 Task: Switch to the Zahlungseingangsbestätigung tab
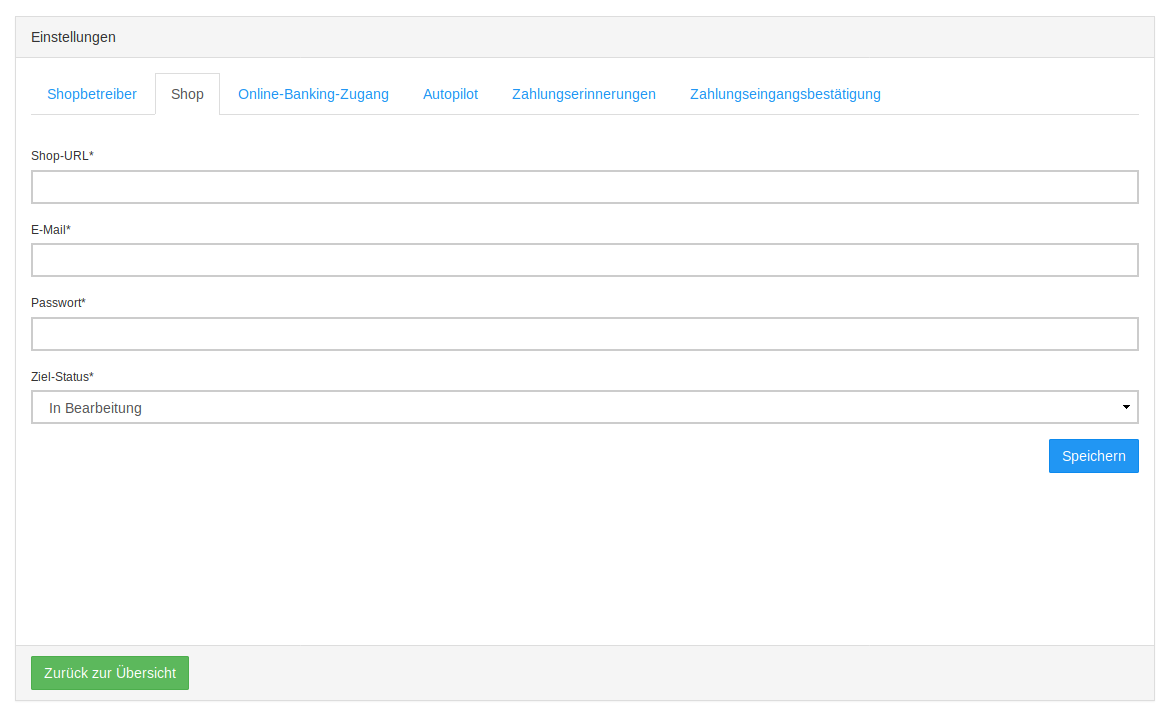pyautogui.click(x=785, y=94)
